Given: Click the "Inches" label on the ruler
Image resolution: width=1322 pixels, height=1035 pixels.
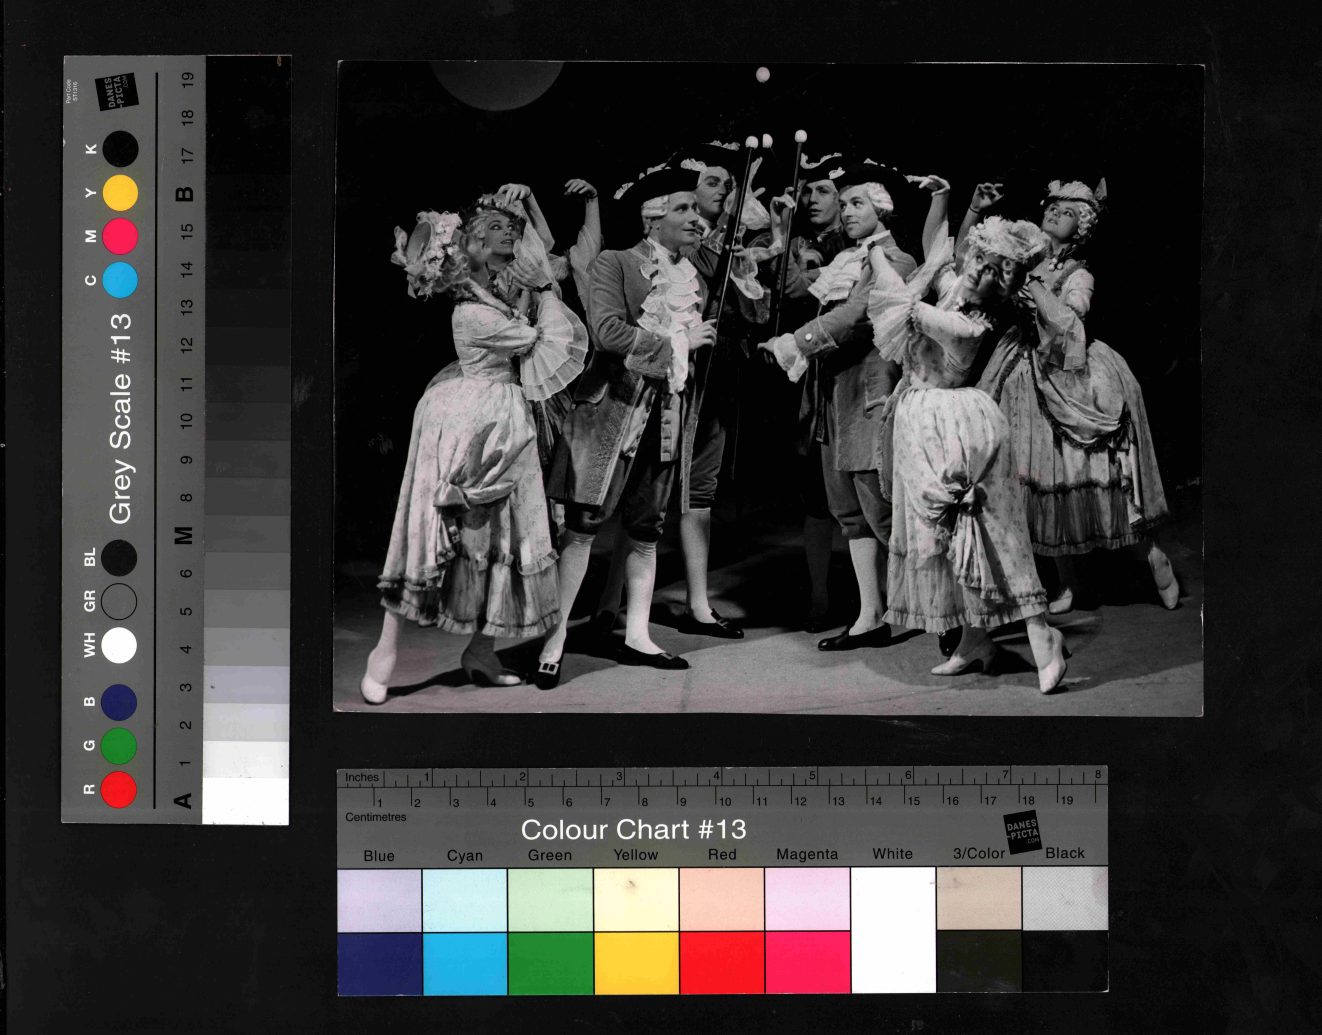Looking at the screenshot, I should (362, 777).
